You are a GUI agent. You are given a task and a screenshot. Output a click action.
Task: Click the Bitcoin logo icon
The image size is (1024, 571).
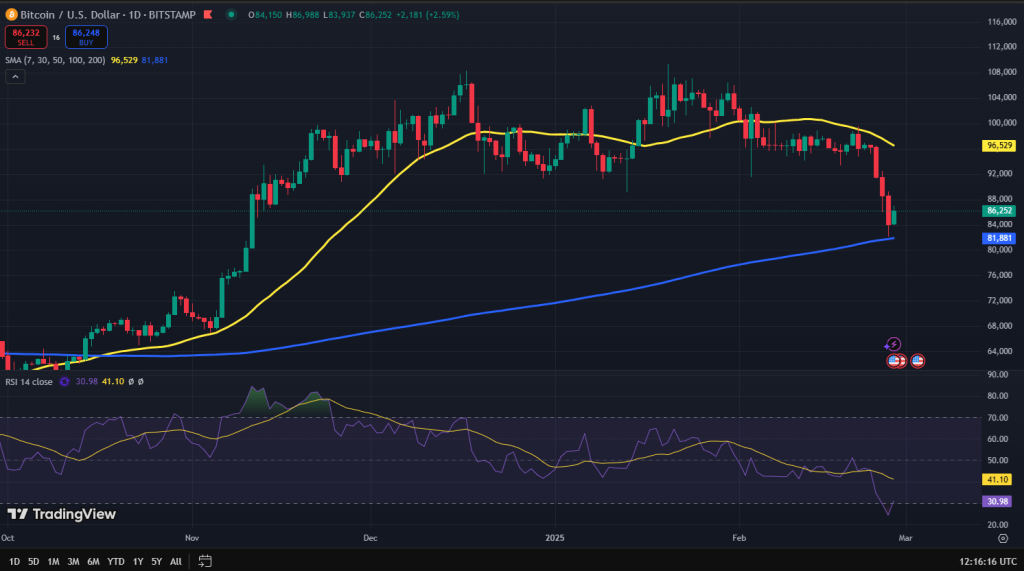pos(11,14)
